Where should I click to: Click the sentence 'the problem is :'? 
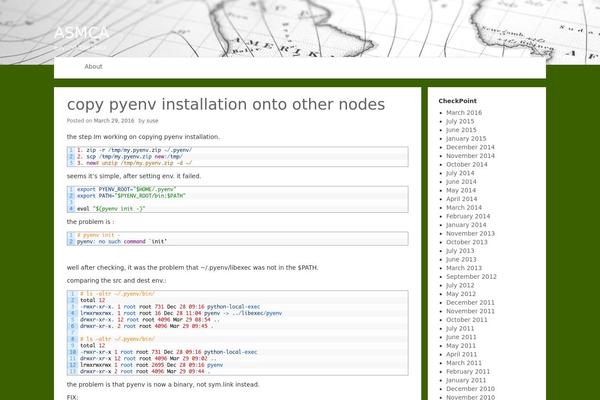click(x=90, y=222)
